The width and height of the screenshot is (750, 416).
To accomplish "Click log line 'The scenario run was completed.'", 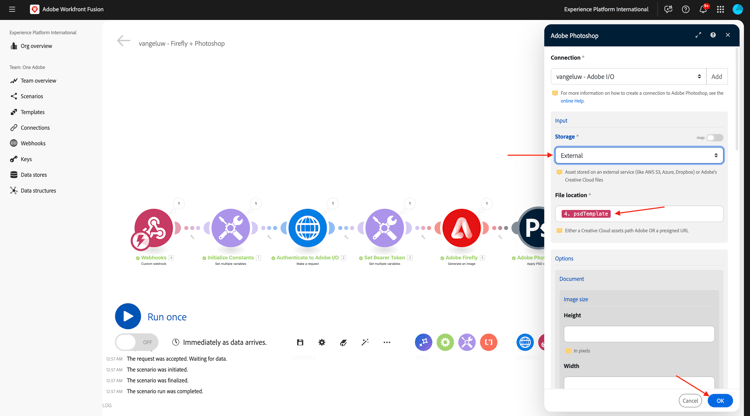I will [165, 391].
